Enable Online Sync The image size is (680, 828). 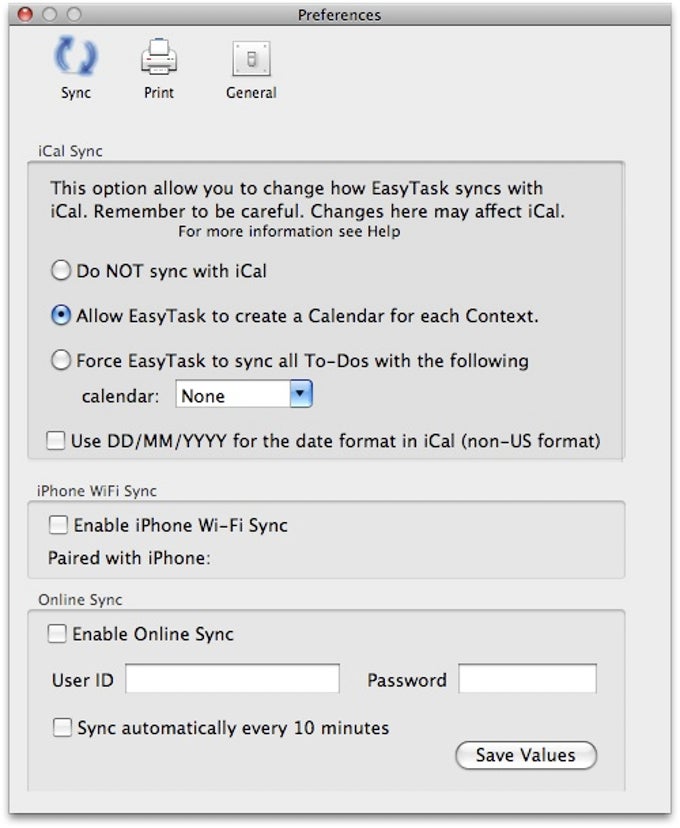(58, 633)
